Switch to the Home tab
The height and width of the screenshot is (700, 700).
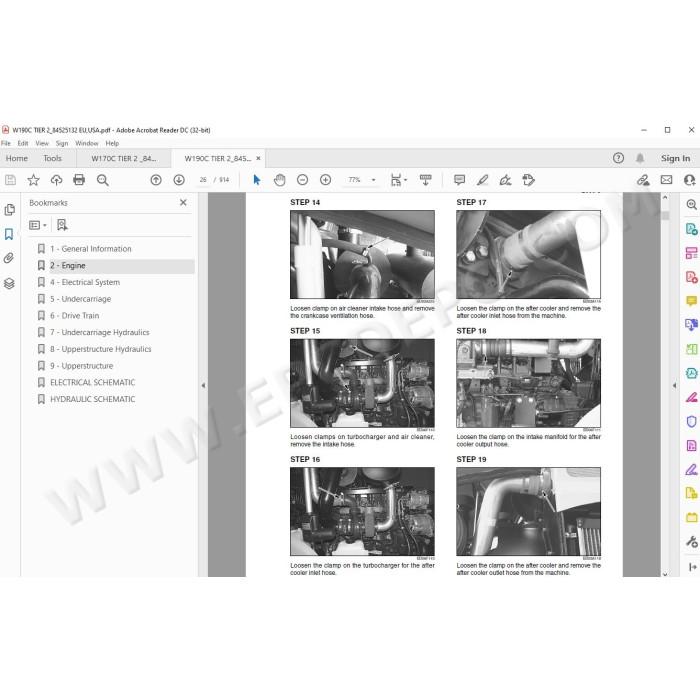click(17, 158)
